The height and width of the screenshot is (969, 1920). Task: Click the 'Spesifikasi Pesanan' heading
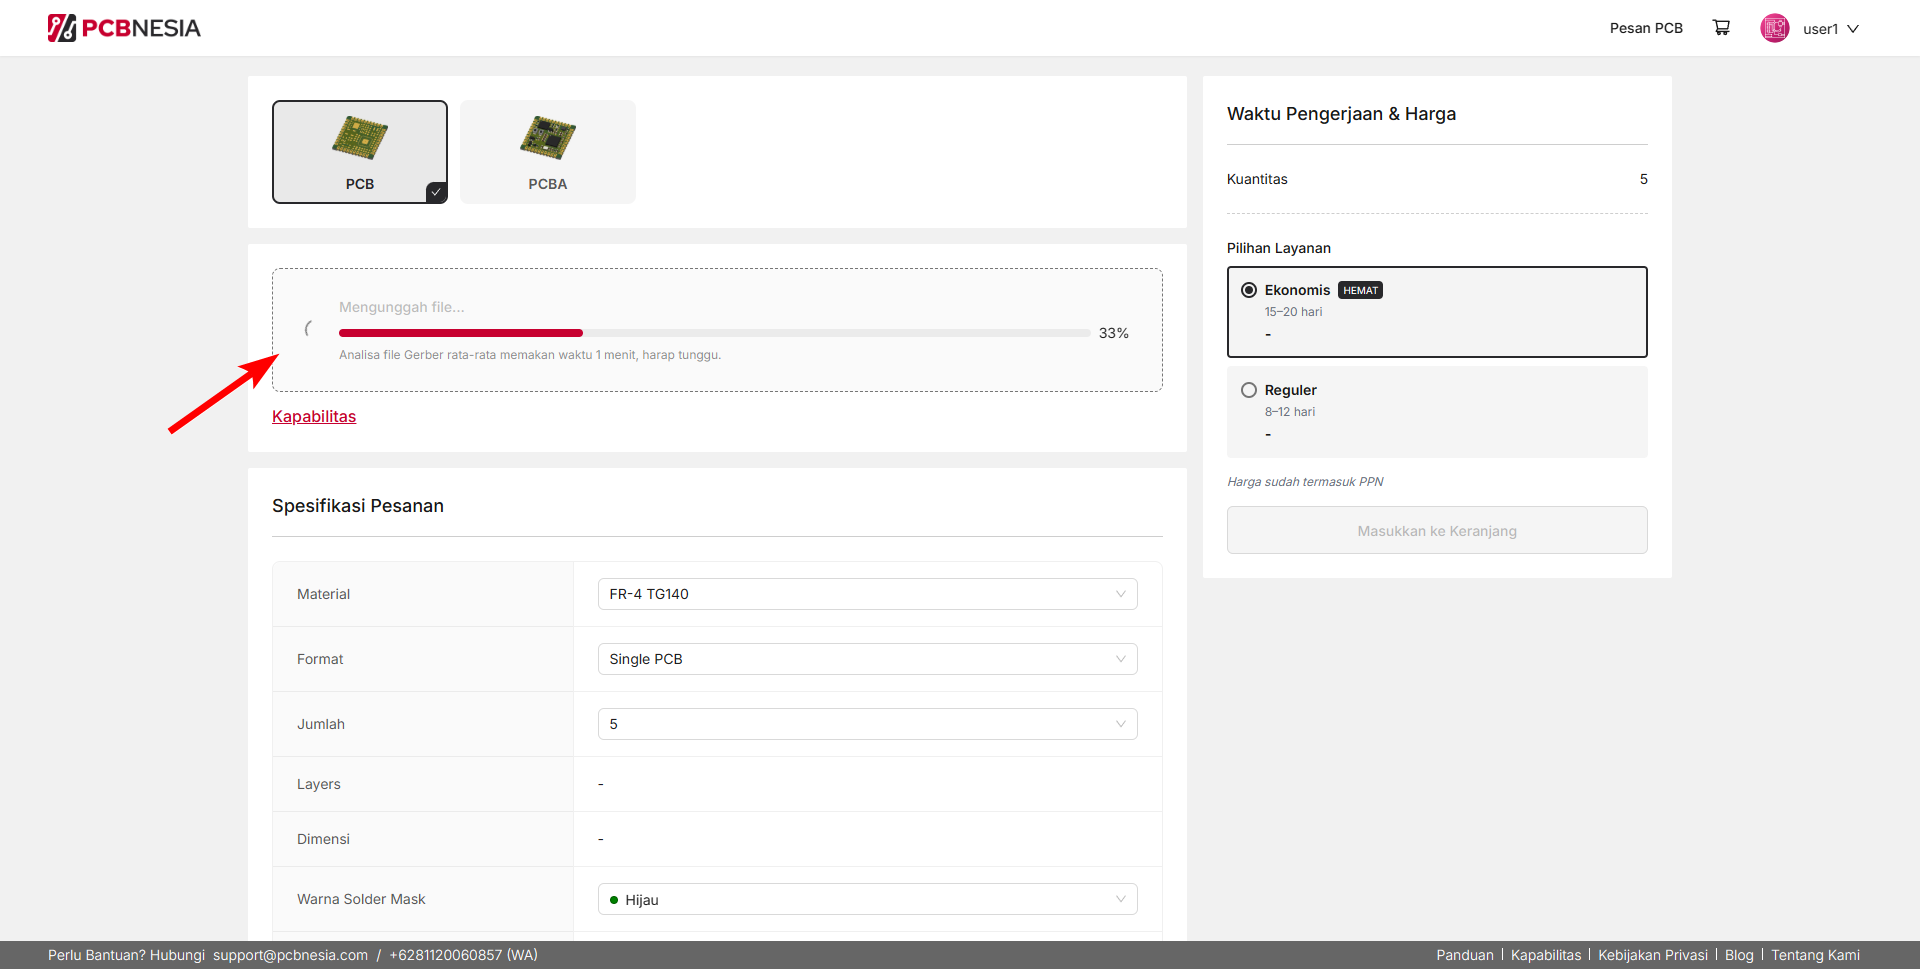click(358, 506)
